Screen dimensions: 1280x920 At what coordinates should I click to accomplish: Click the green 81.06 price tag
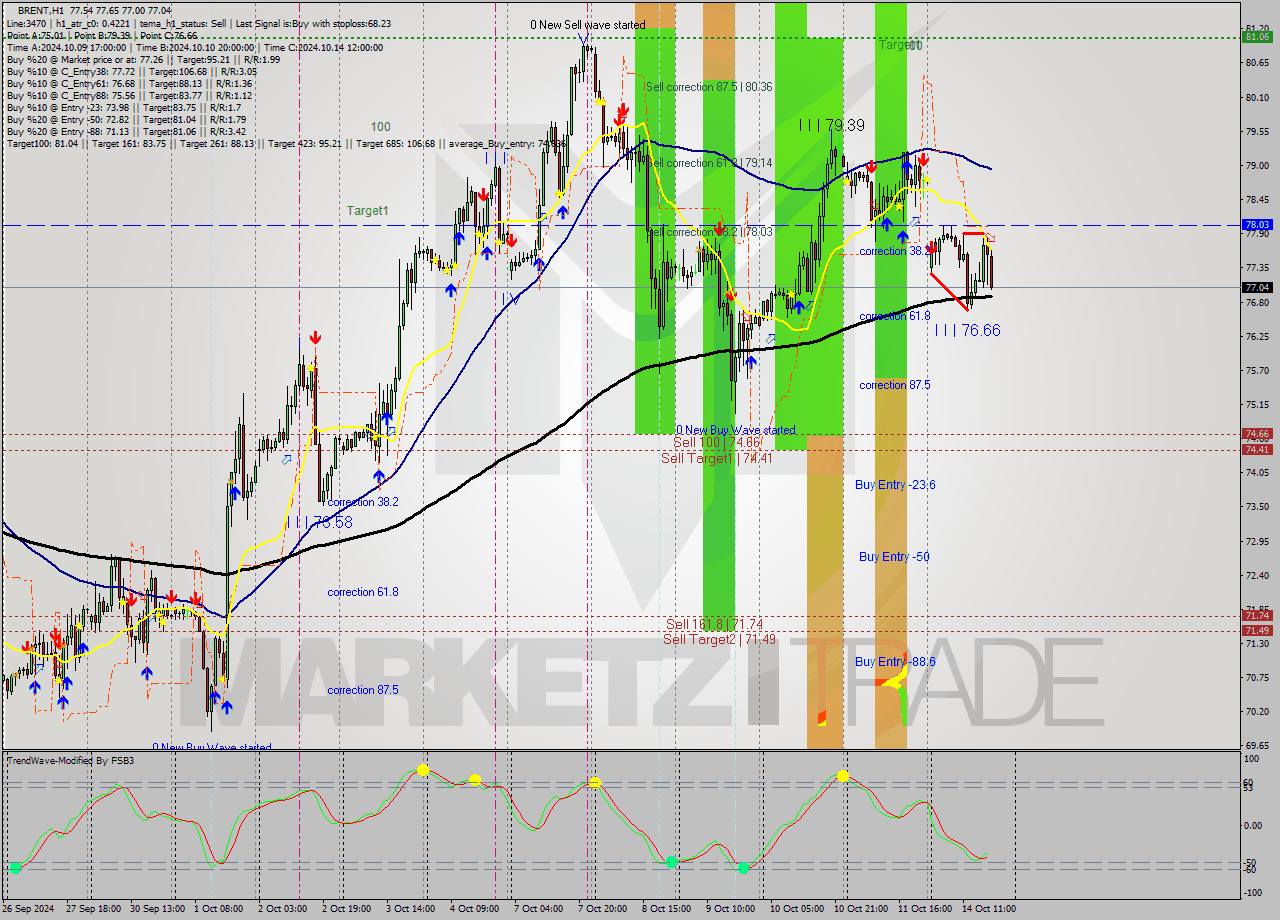pos(1257,37)
